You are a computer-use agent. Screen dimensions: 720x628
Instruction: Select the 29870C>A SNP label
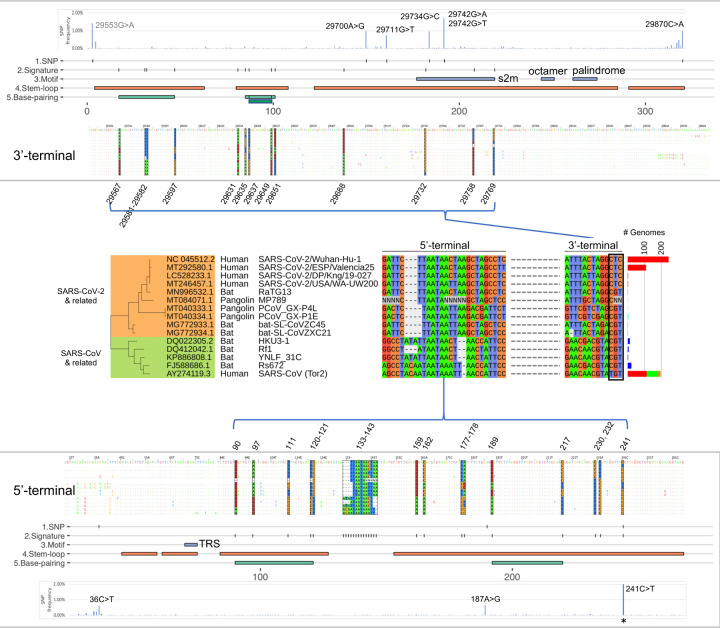point(664,24)
